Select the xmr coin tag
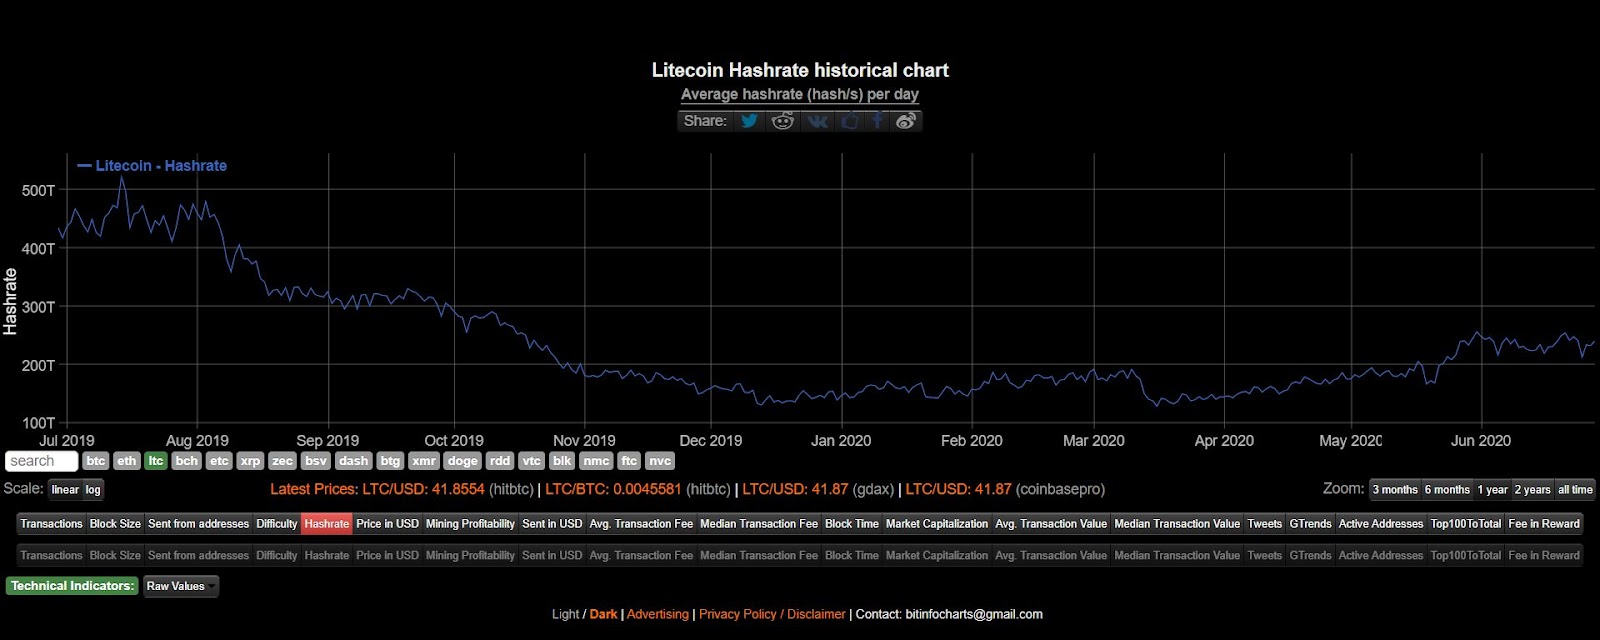Screen dimensions: 1600x640 pos(424,461)
